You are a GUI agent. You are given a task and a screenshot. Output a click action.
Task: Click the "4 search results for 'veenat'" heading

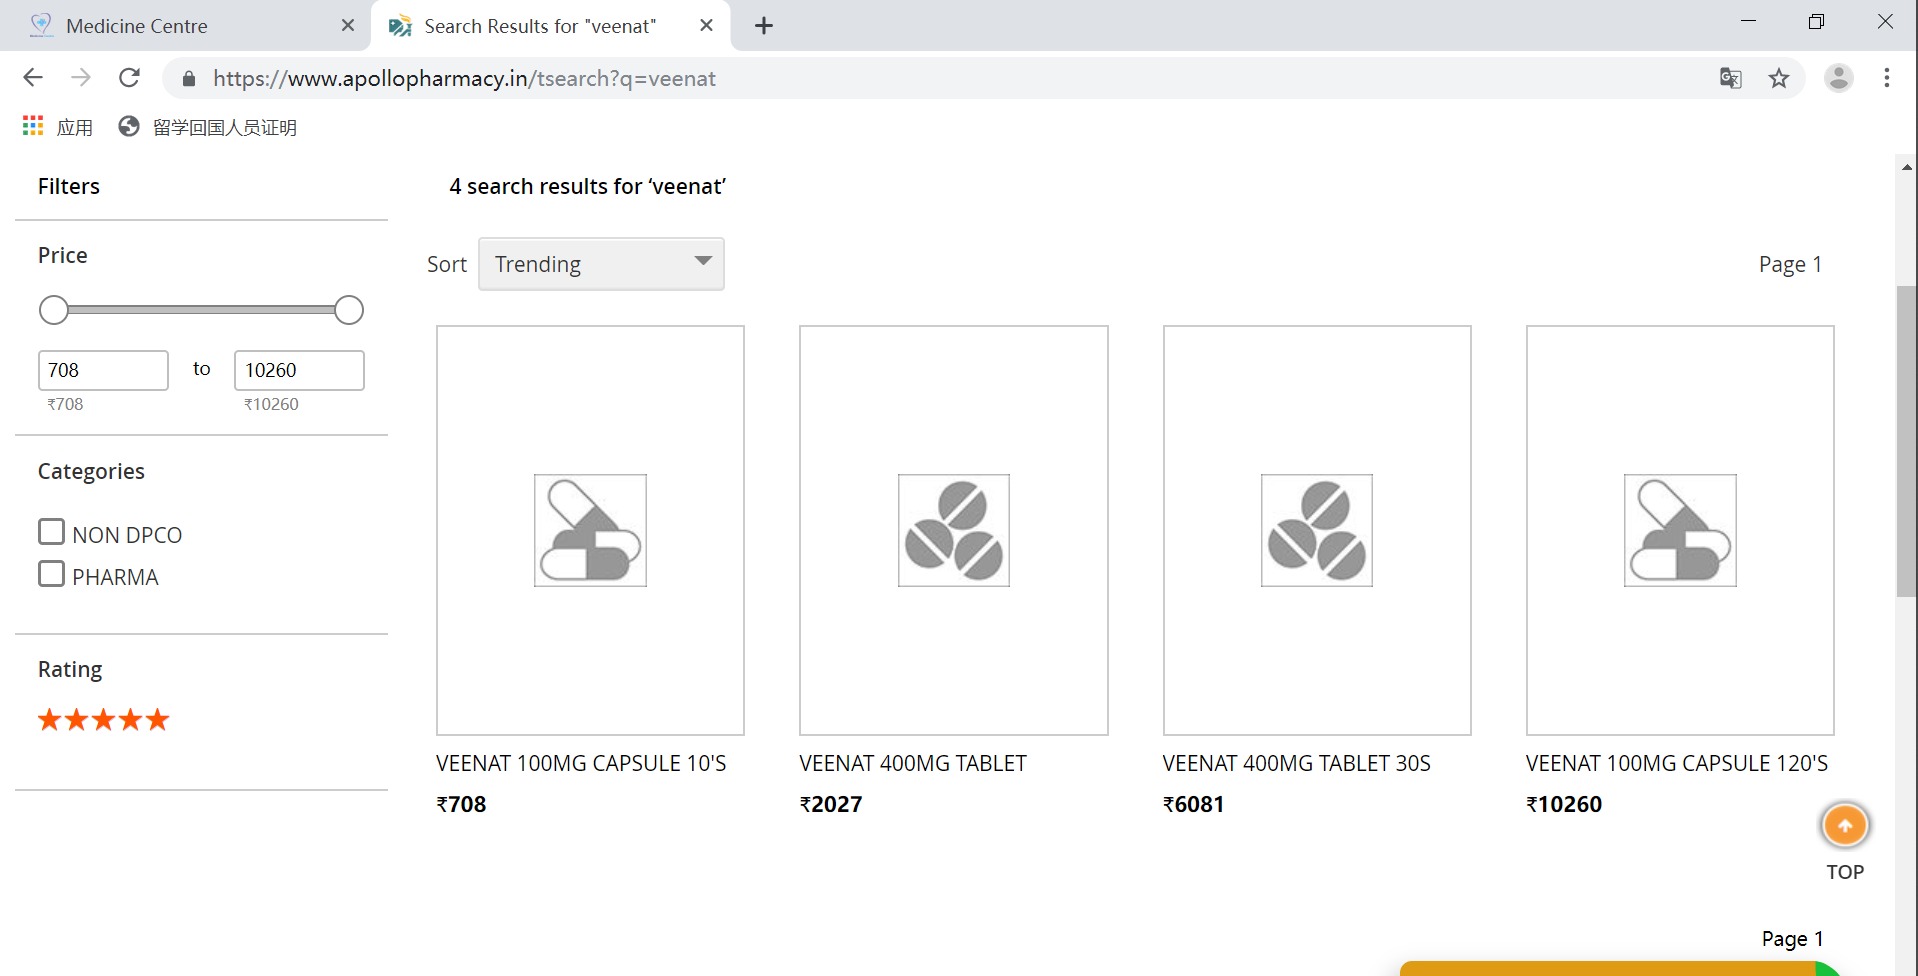pyautogui.click(x=588, y=187)
